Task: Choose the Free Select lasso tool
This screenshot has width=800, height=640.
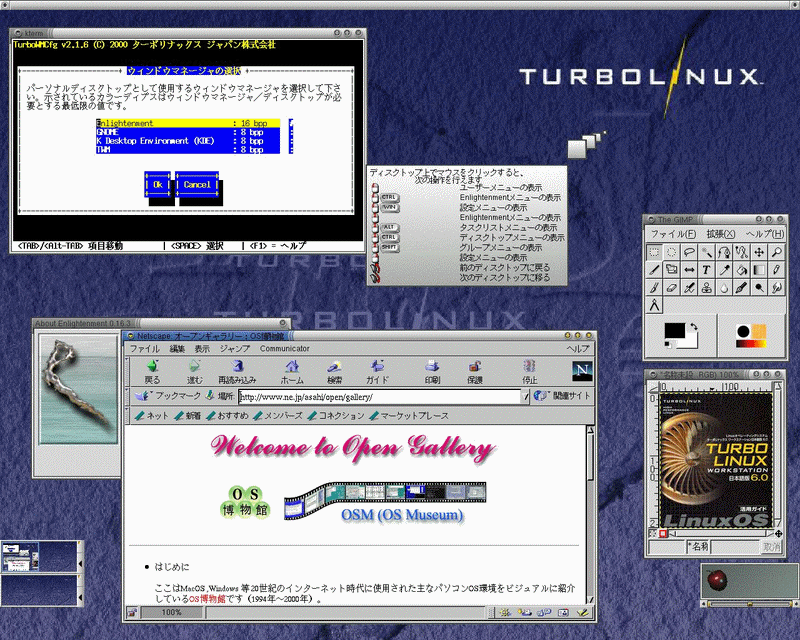Action: pos(689,252)
